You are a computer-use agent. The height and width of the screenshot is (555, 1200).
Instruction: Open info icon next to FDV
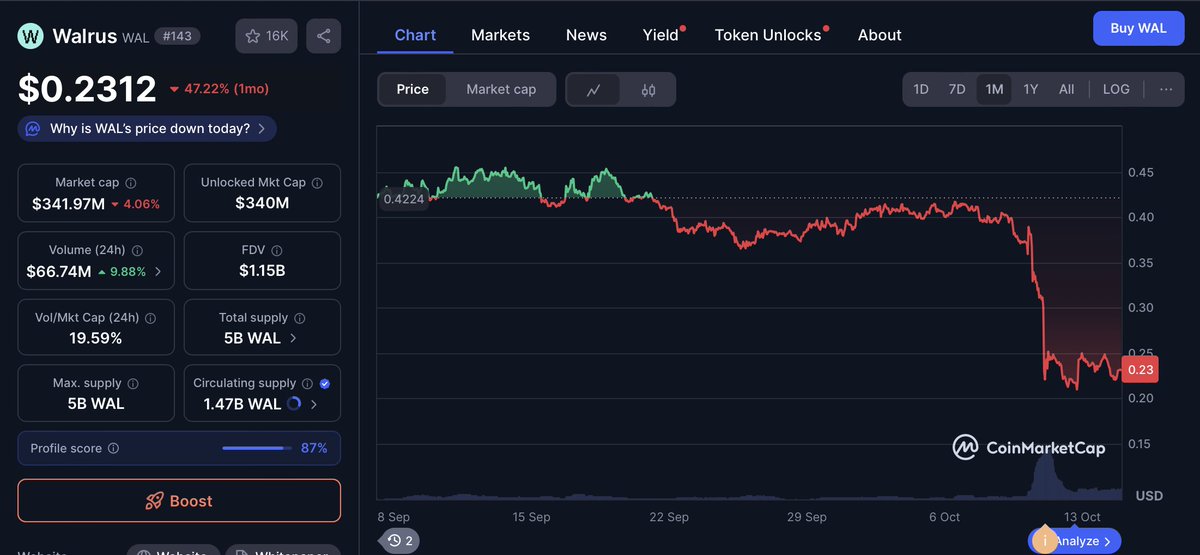tap(277, 251)
